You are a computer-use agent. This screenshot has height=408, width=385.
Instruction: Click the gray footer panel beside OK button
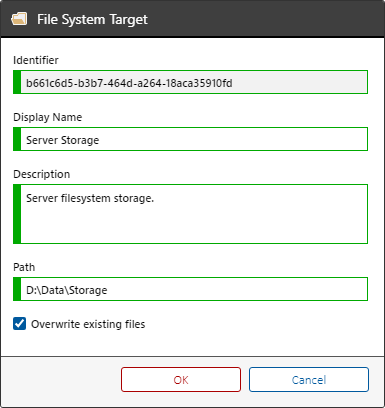pos(61,380)
